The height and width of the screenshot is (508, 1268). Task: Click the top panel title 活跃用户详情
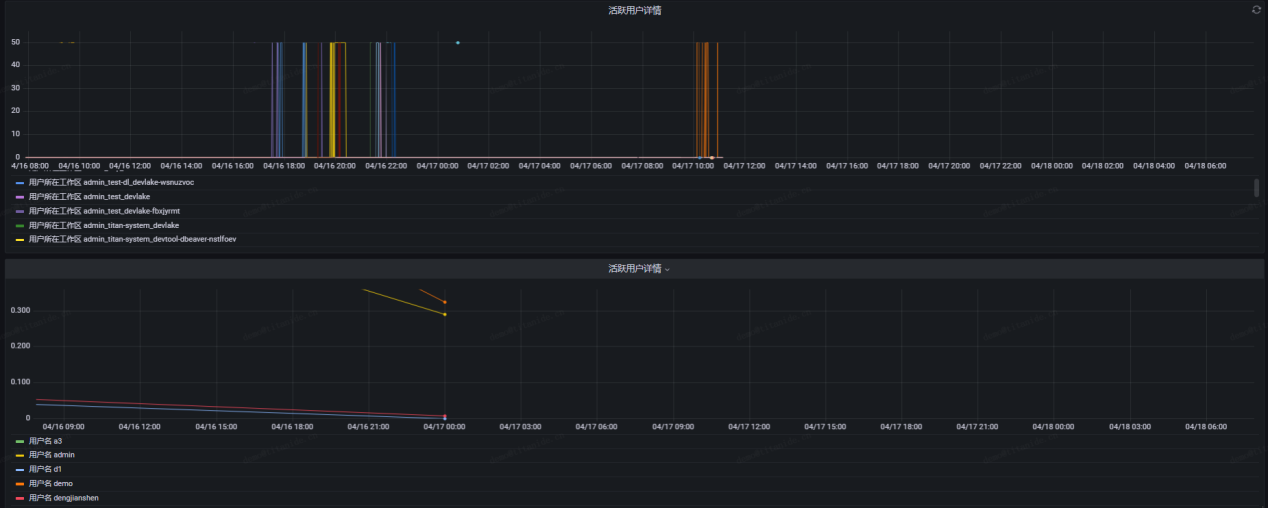coord(634,10)
